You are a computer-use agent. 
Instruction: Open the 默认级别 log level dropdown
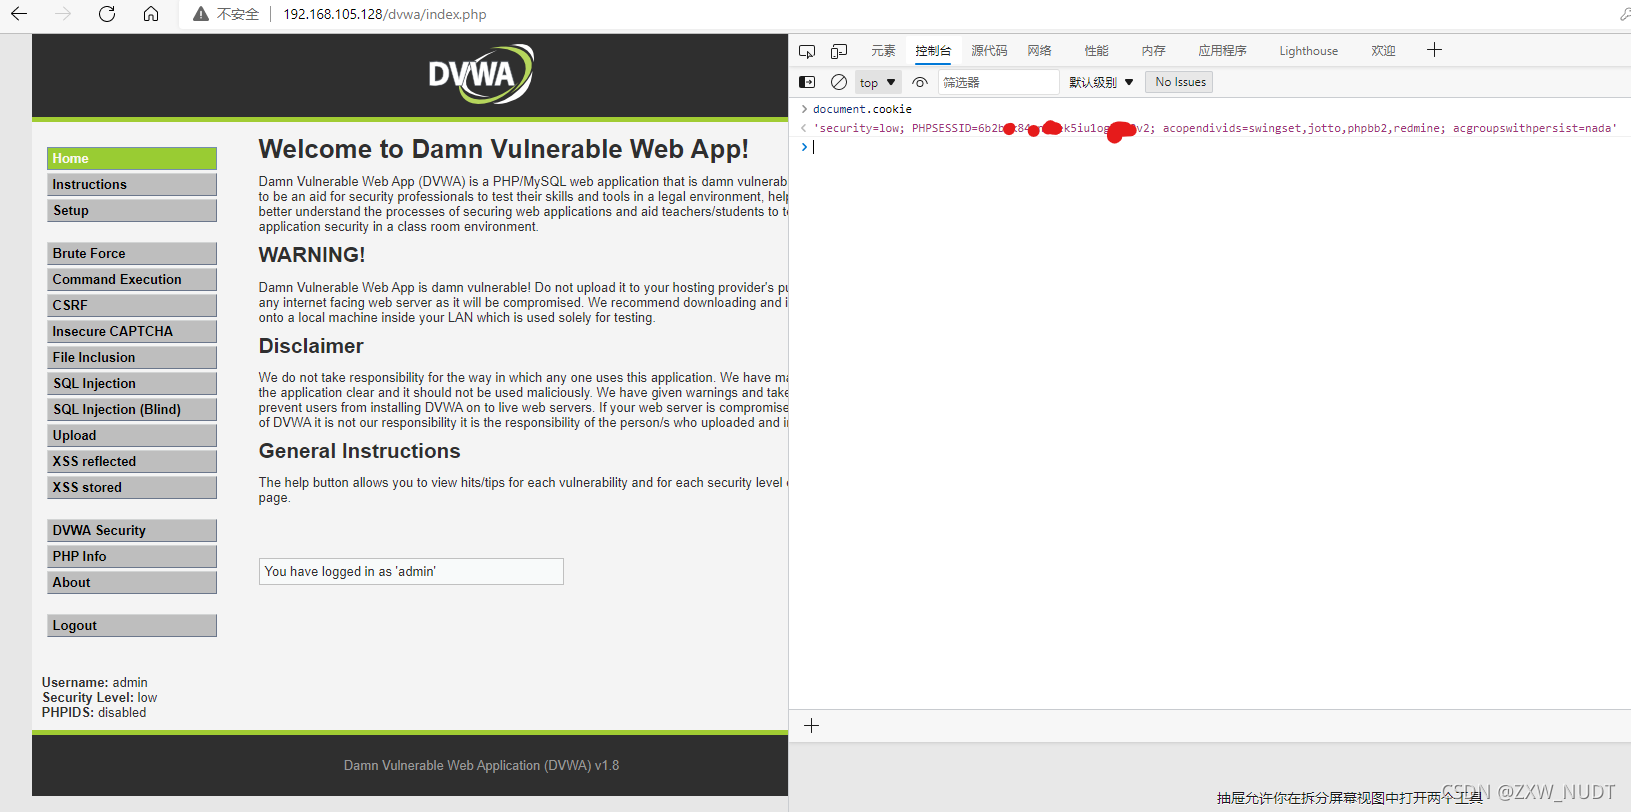pyautogui.click(x=1101, y=82)
